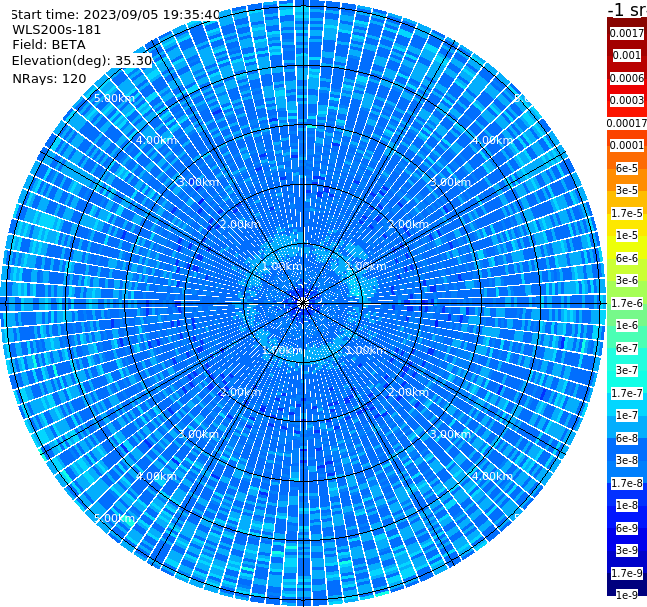
Task: Click the Start time 2023/09/05 19:35:40 text
Action: tap(115, 15)
